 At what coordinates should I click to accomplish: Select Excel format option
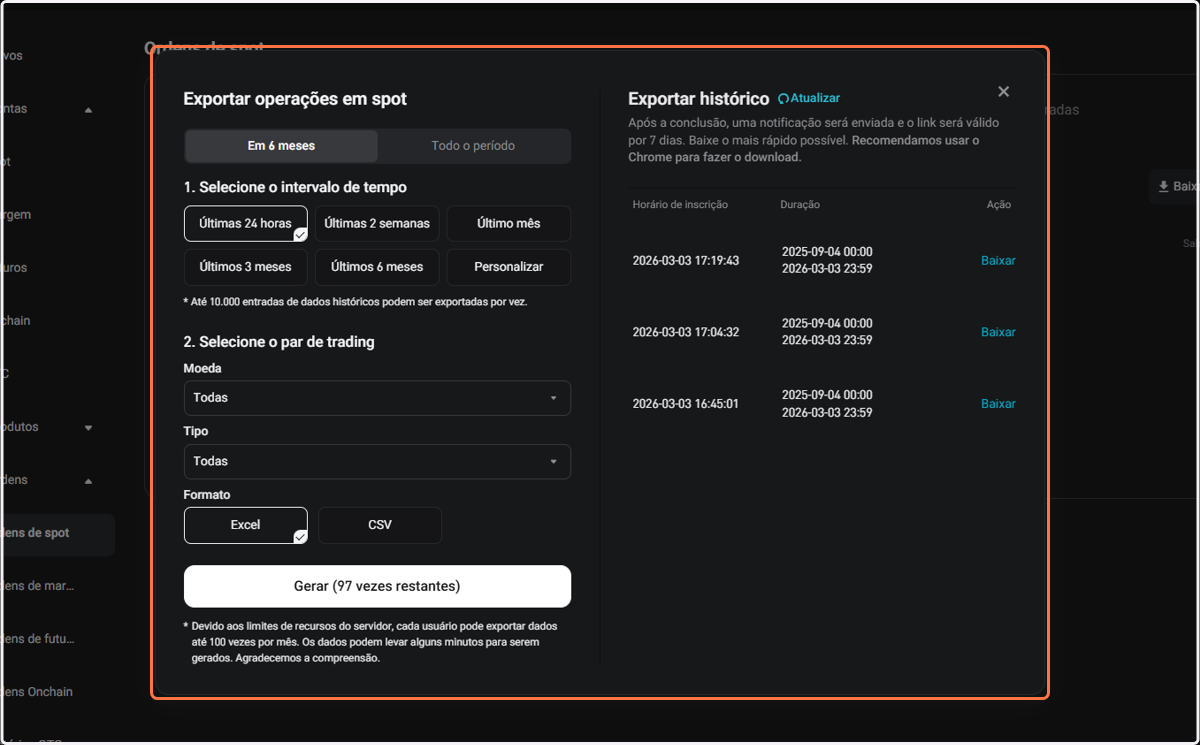pyautogui.click(x=246, y=525)
